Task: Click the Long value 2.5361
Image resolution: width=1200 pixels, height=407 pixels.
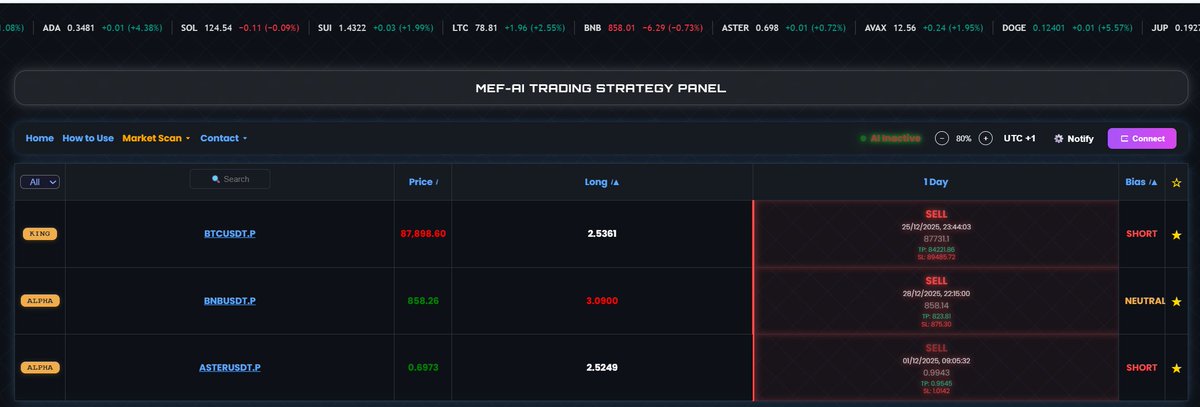Action: [602, 233]
